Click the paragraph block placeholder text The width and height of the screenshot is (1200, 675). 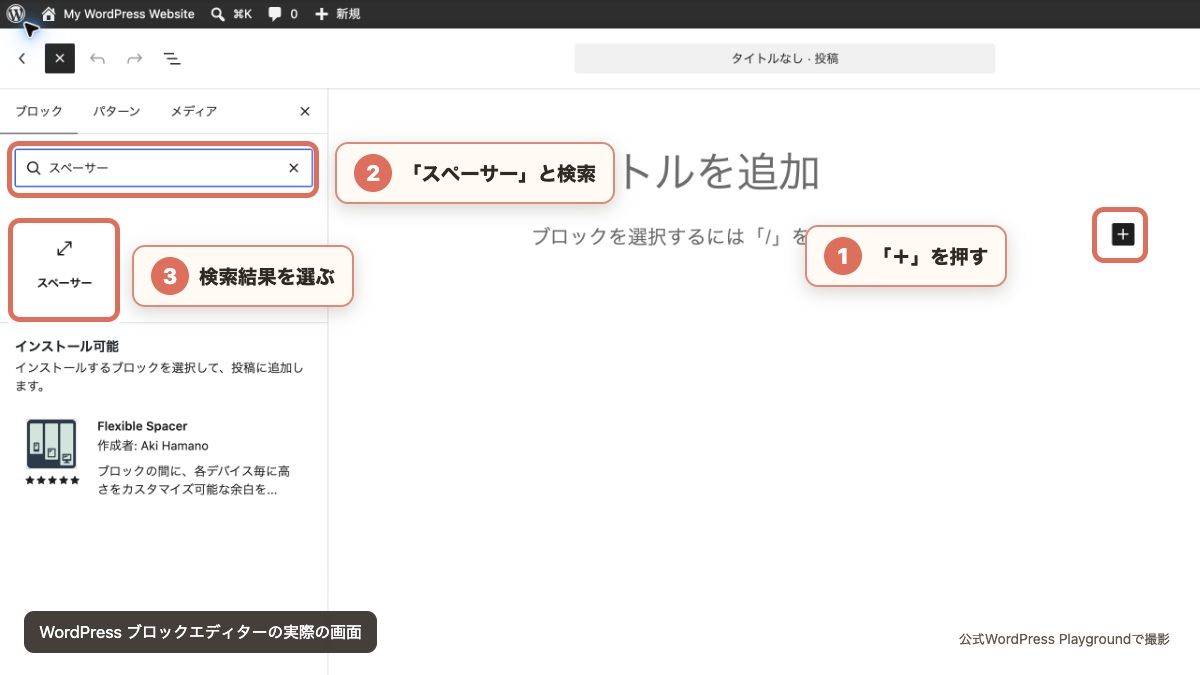pos(670,237)
